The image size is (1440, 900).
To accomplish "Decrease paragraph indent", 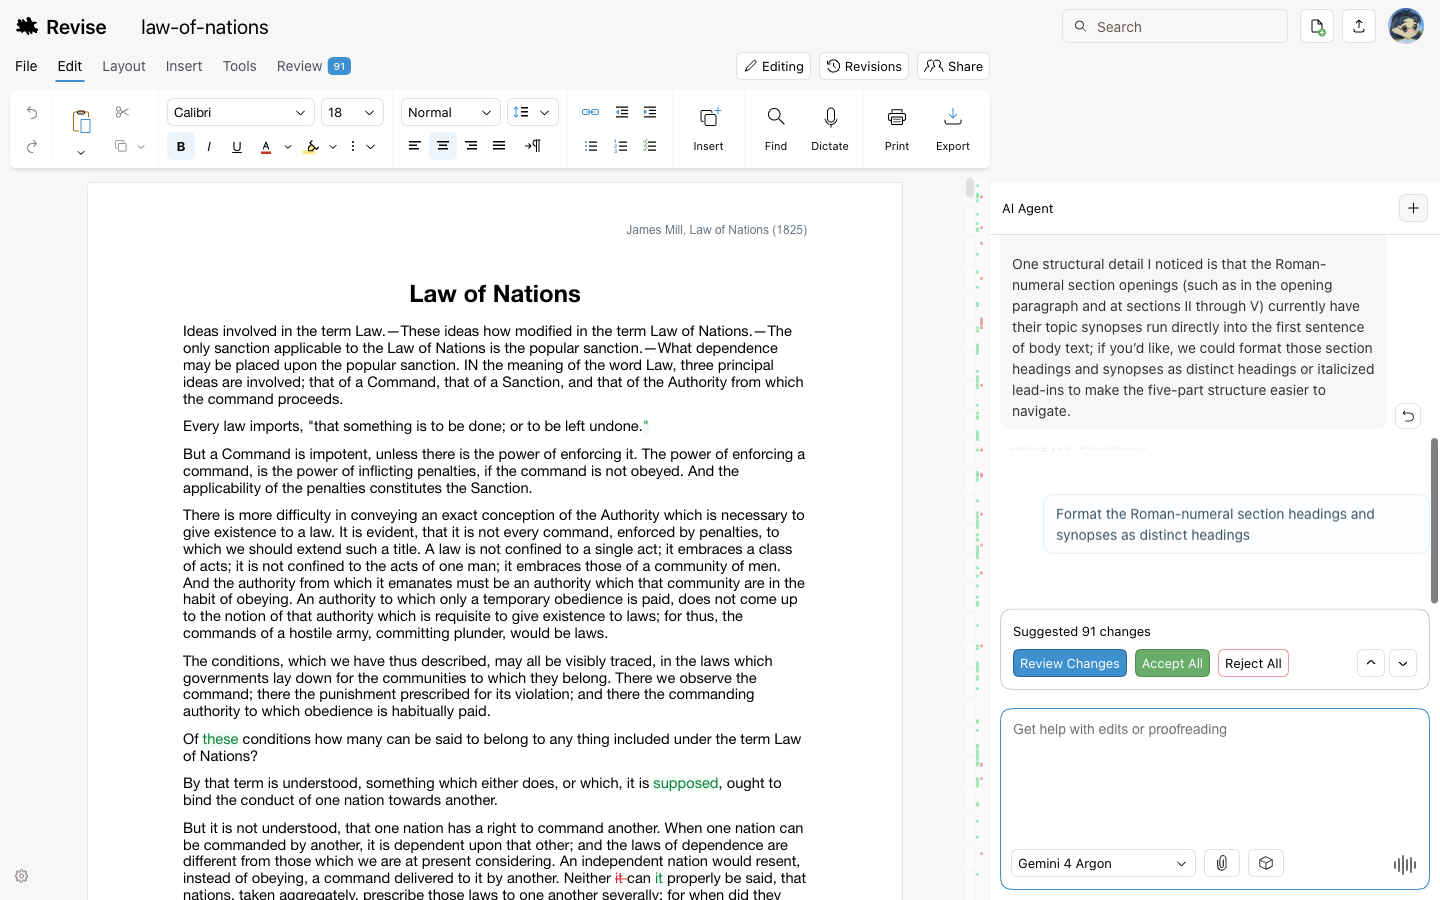I will 622,112.
